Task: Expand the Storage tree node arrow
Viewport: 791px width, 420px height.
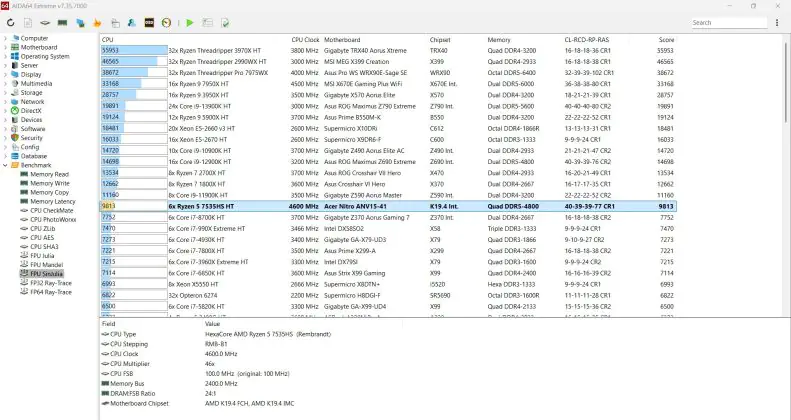Action: click(x=6, y=93)
